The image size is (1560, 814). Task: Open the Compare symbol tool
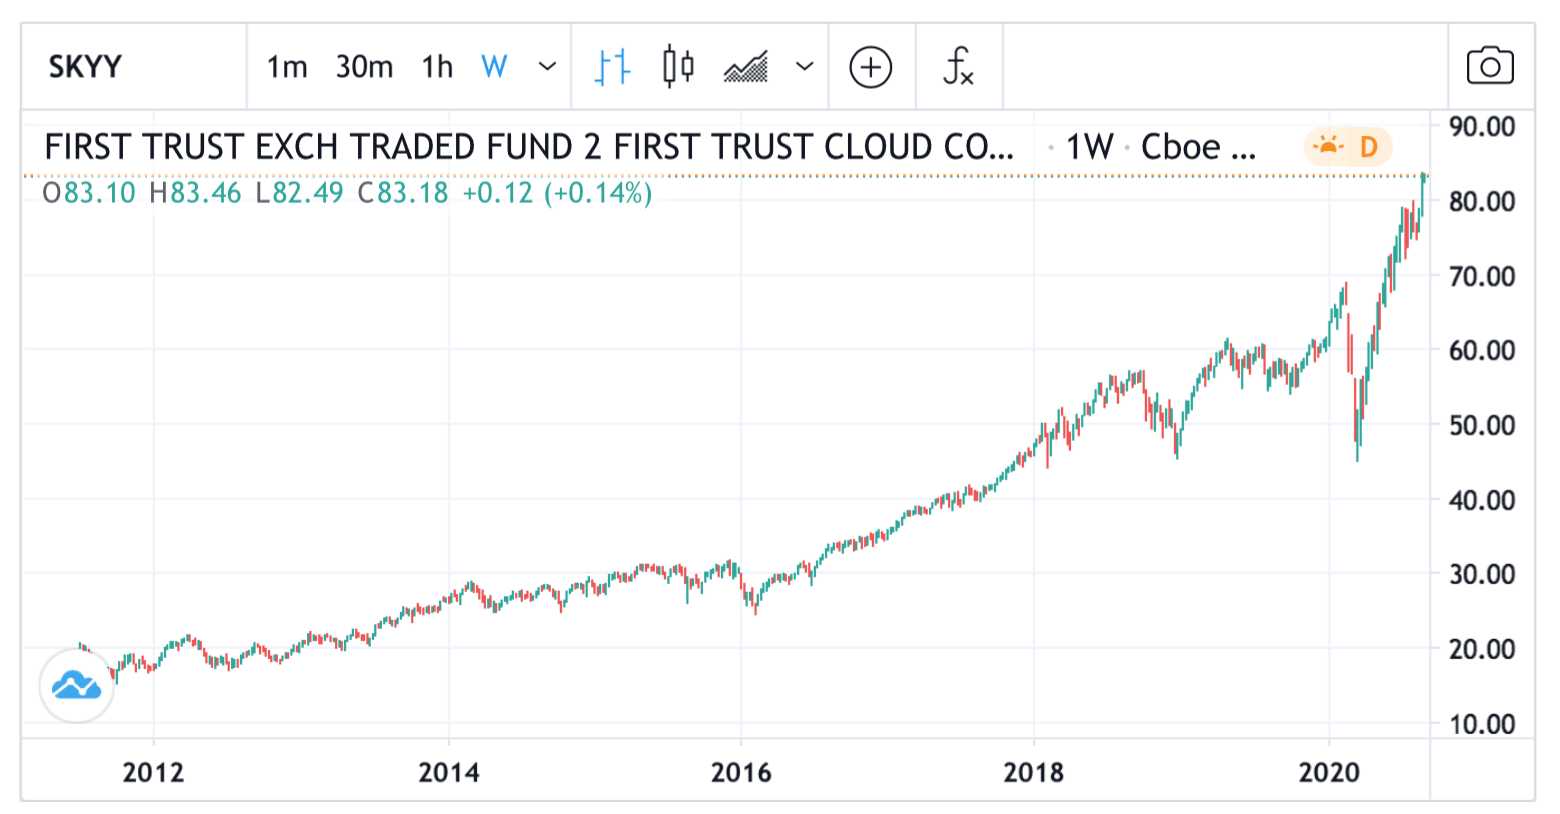coord(870,67)
